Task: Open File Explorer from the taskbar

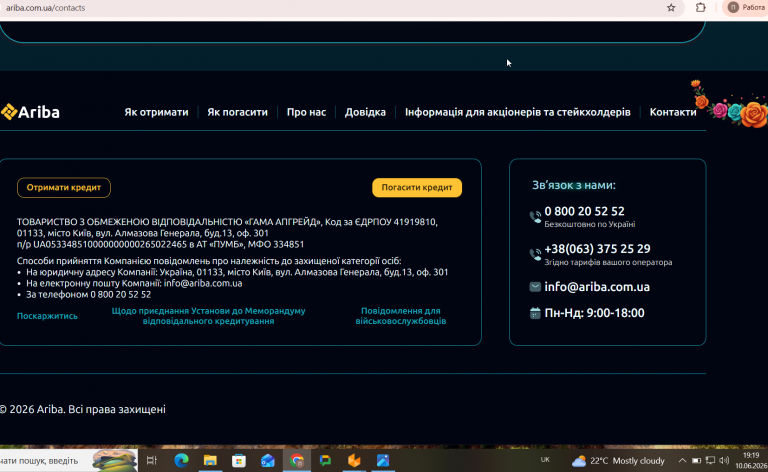Action: (x=210, y=461)
